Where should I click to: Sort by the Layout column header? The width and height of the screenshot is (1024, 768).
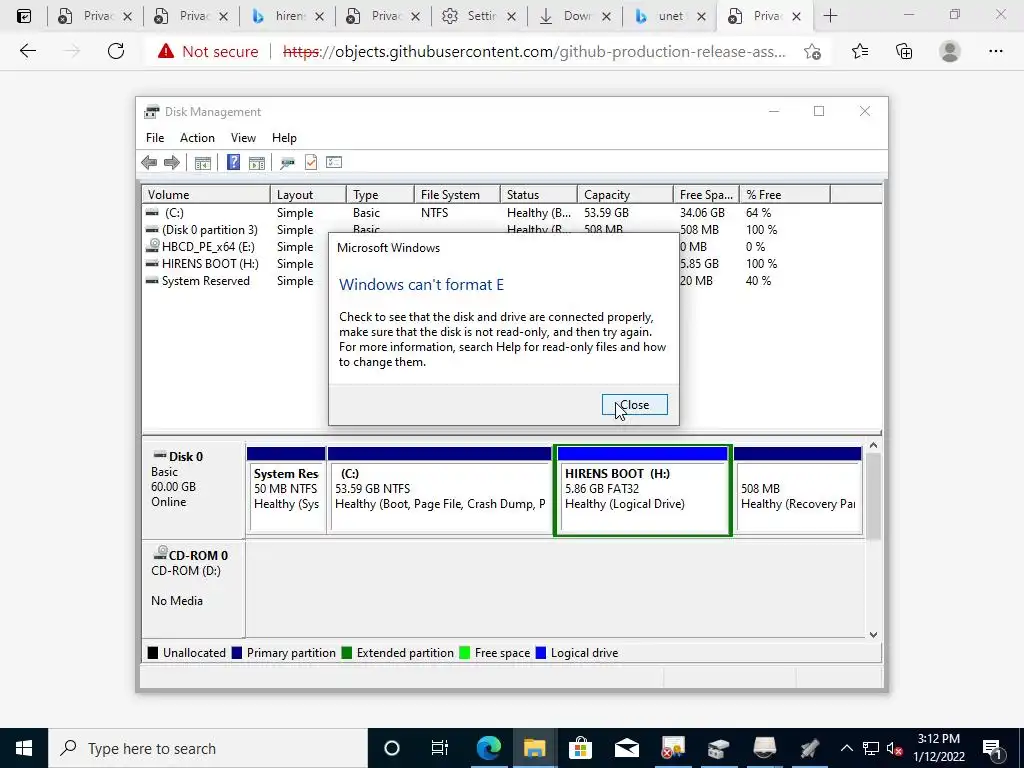[x=308, y=195]
